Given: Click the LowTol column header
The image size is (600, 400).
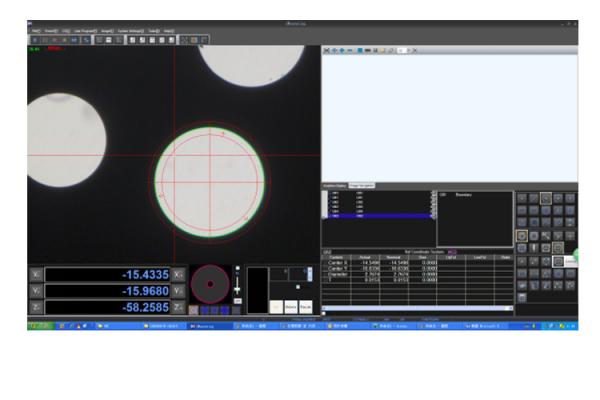Looking at the screenshot, I should pos(480,258).
